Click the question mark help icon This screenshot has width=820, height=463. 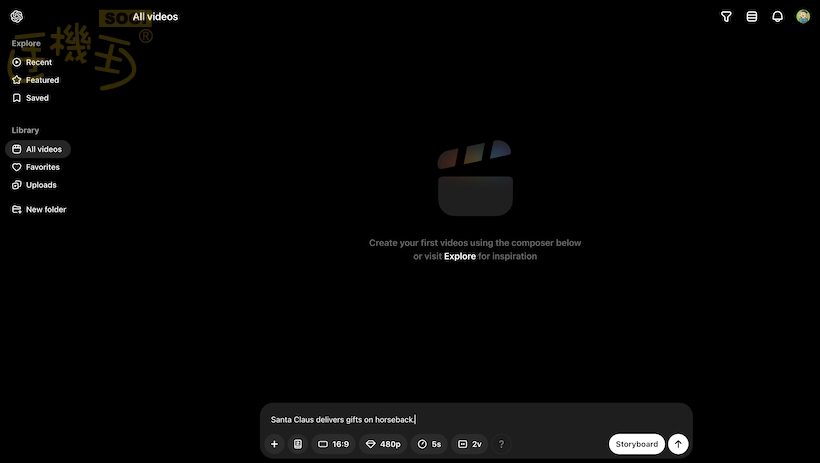coord(501,444)
